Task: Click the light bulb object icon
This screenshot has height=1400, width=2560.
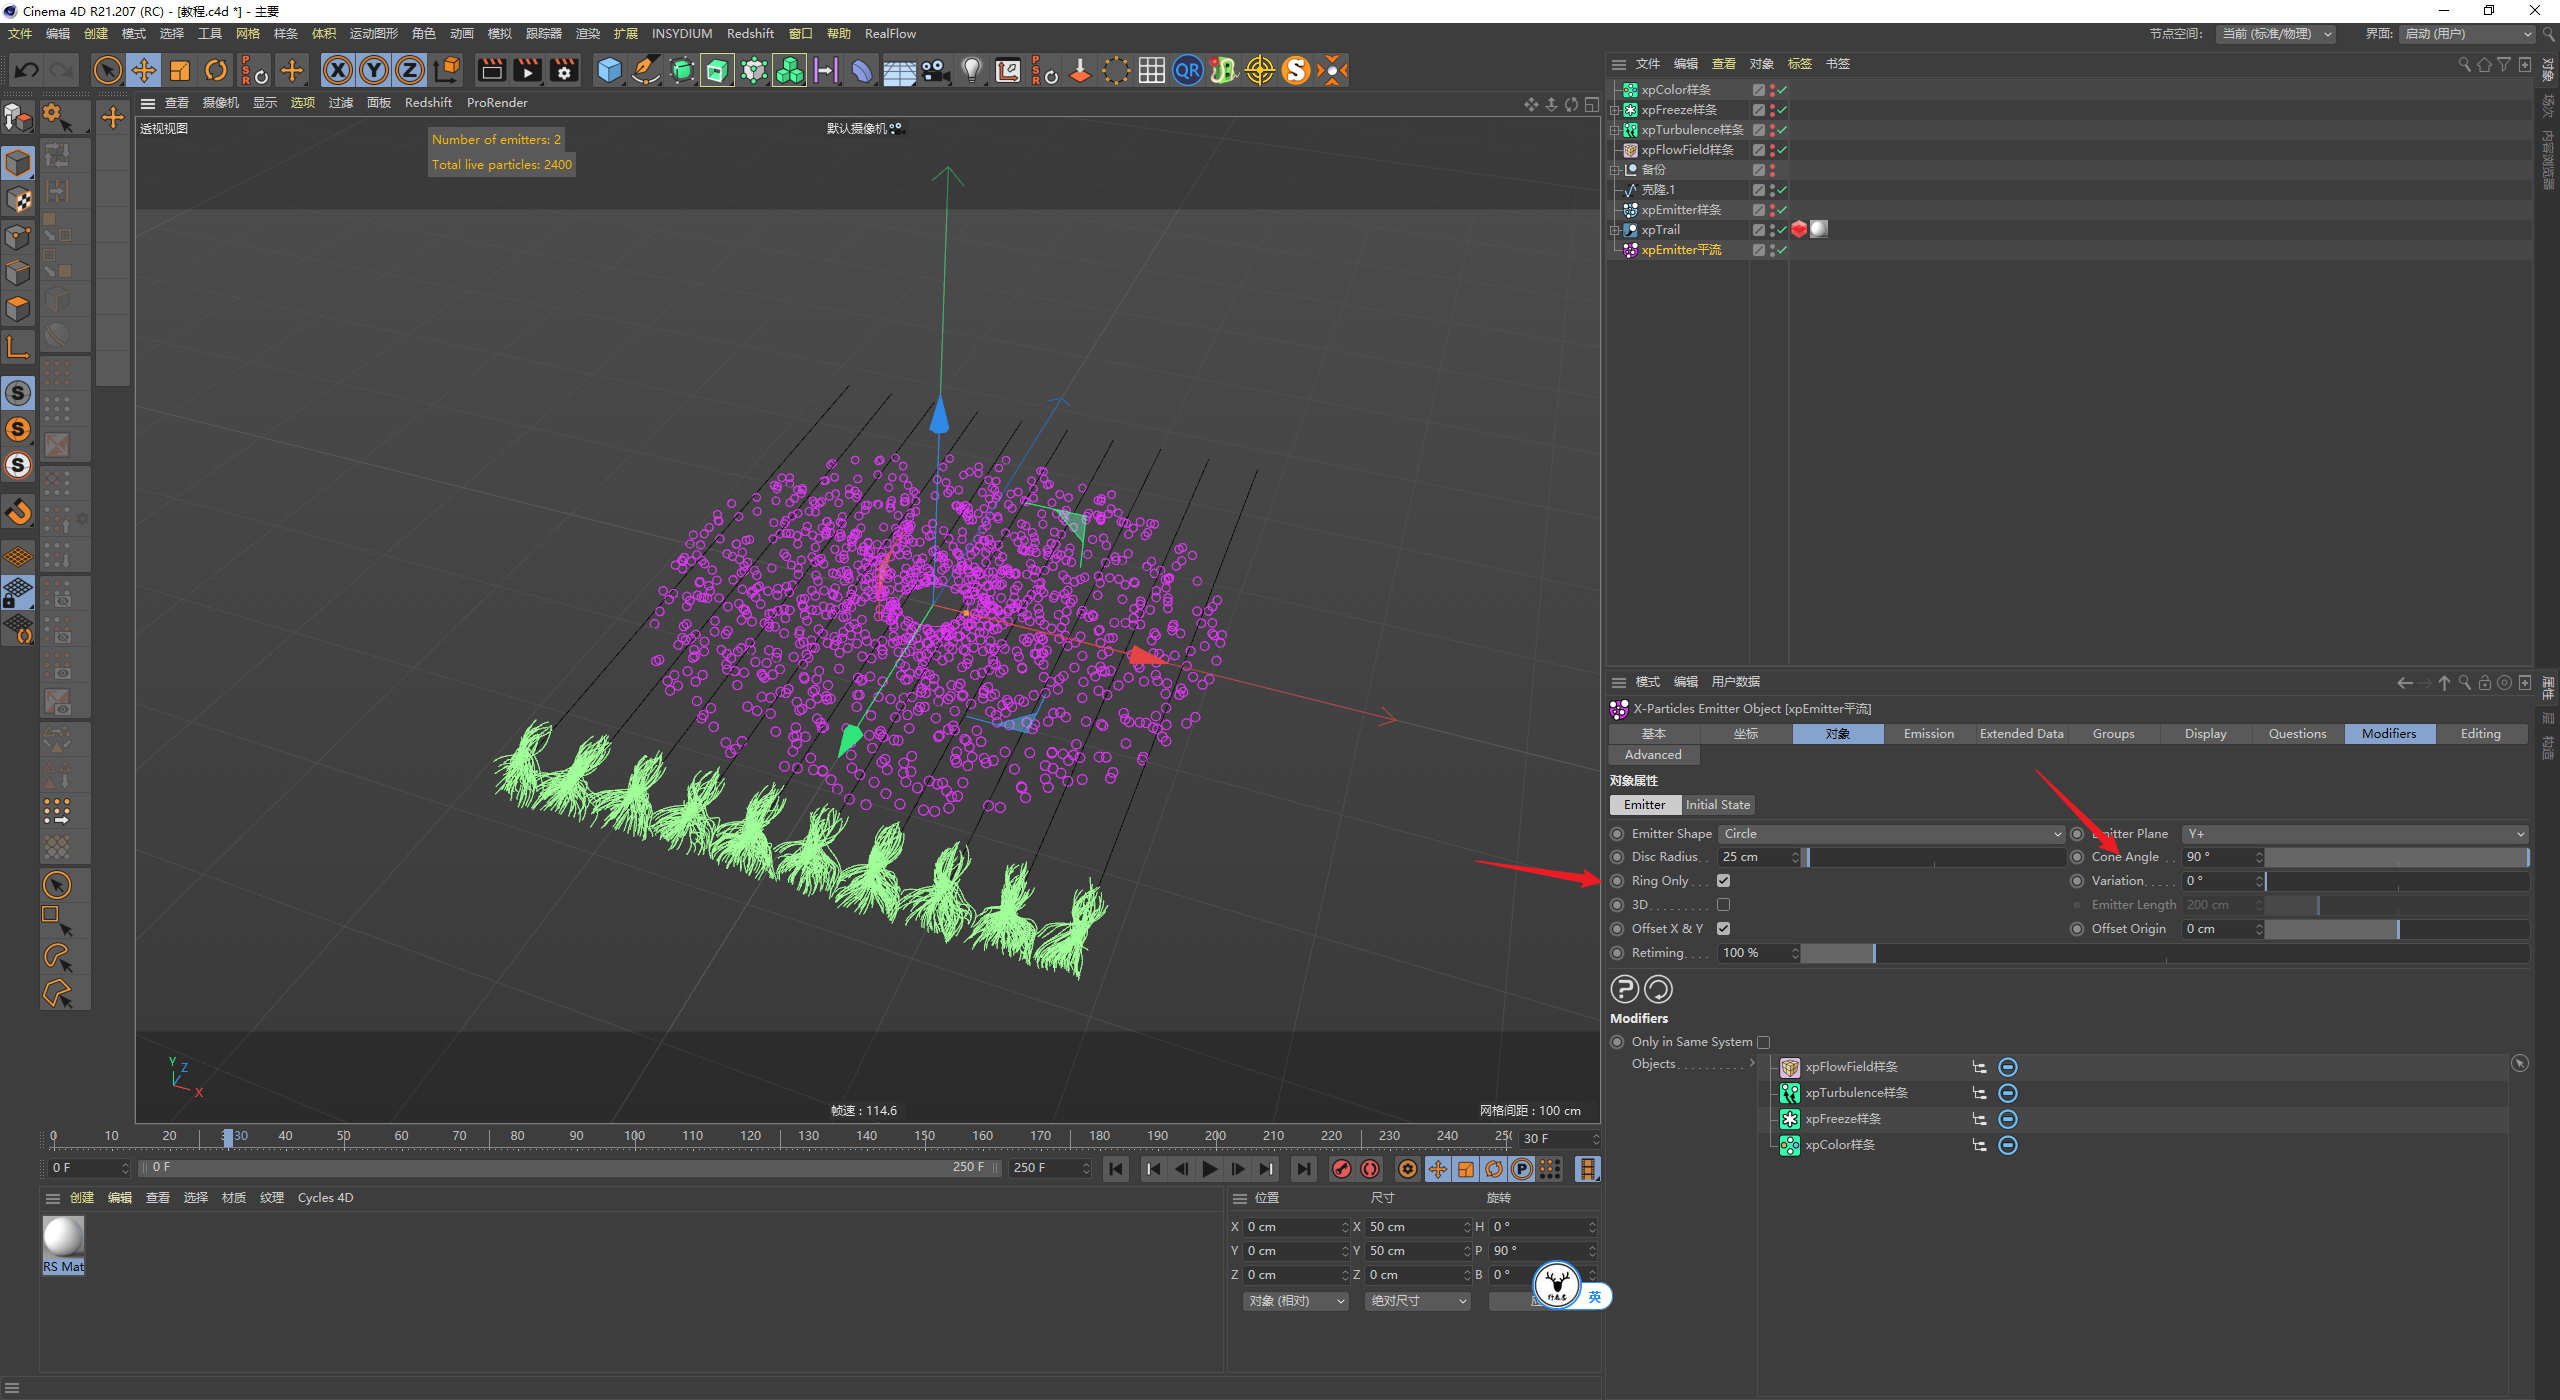Action: 971,70
